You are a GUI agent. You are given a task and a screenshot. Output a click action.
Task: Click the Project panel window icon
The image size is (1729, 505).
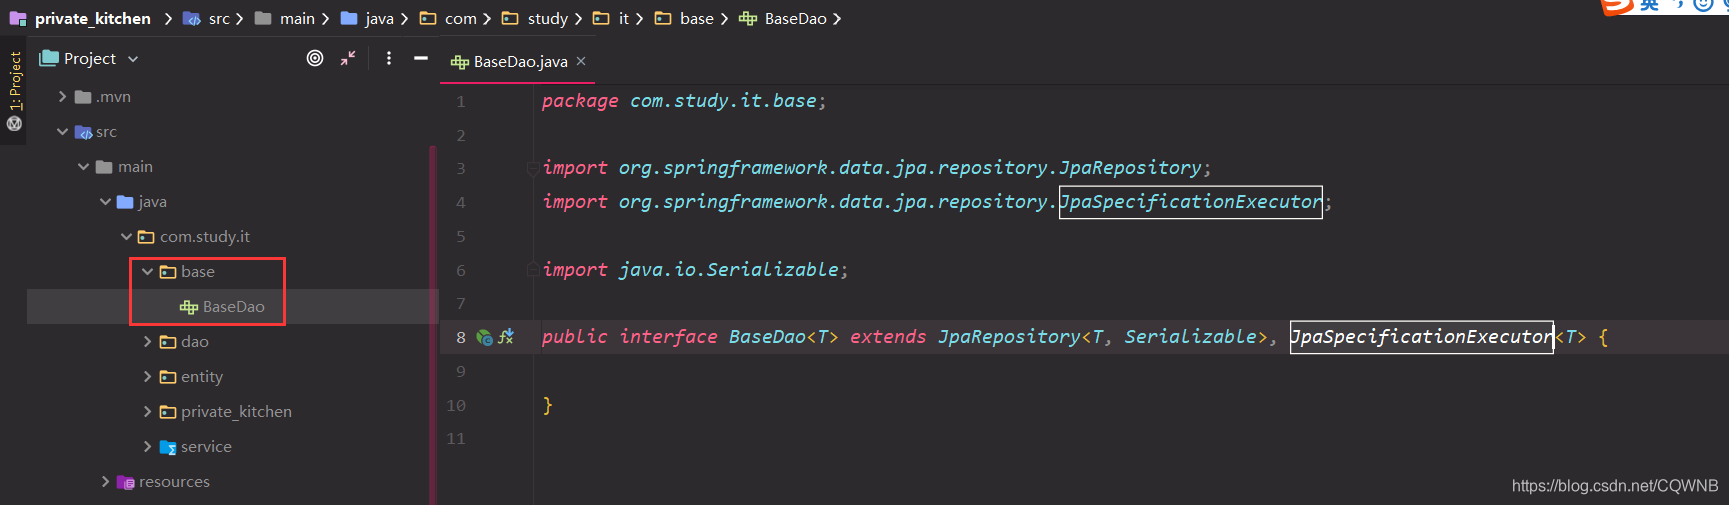pos(49,58)
